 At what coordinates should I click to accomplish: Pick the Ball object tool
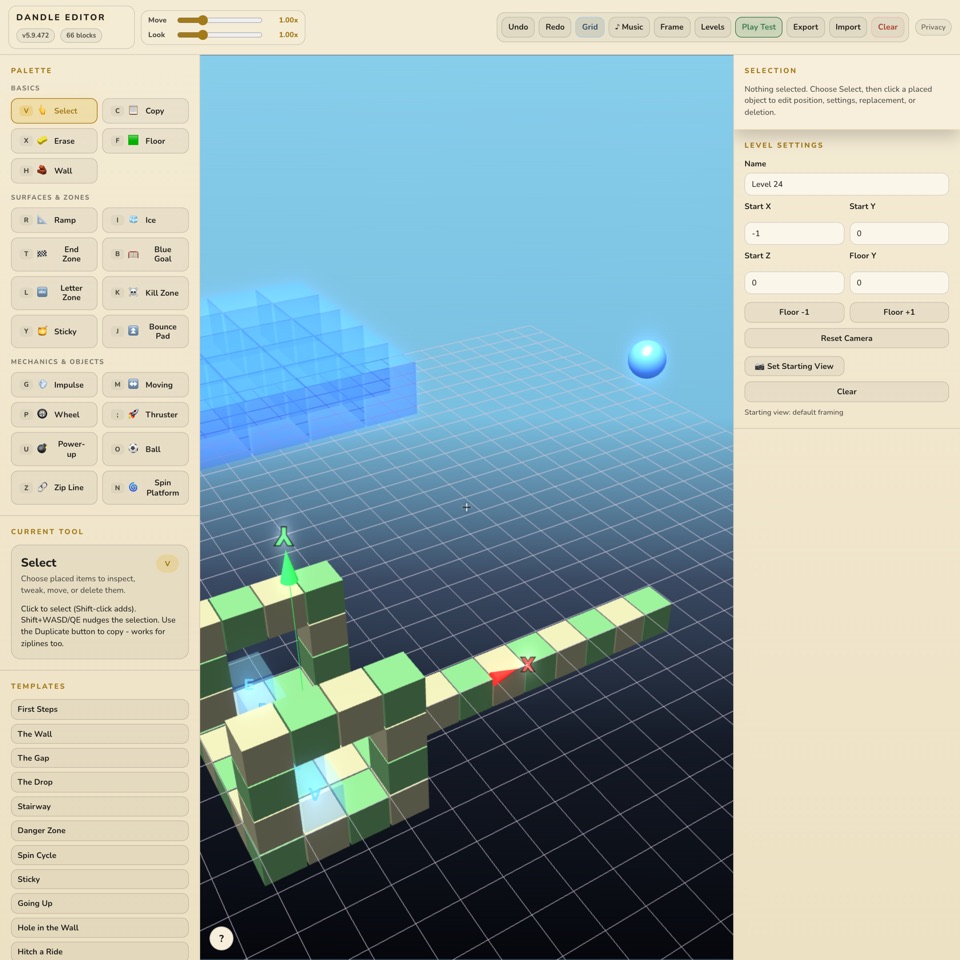(x=145, y=449)
